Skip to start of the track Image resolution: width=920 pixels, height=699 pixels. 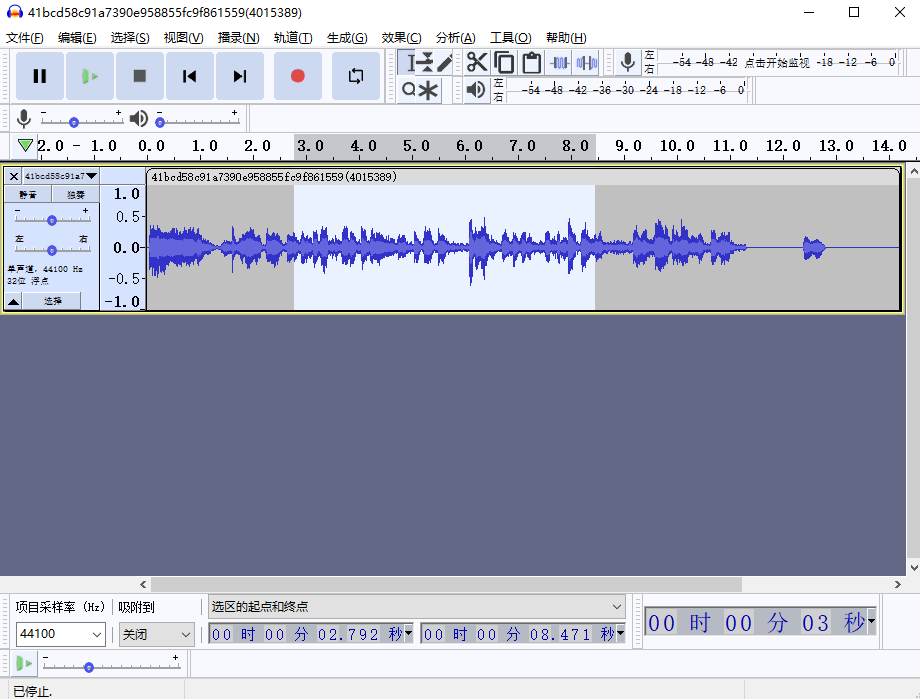(x=190, y=76)
